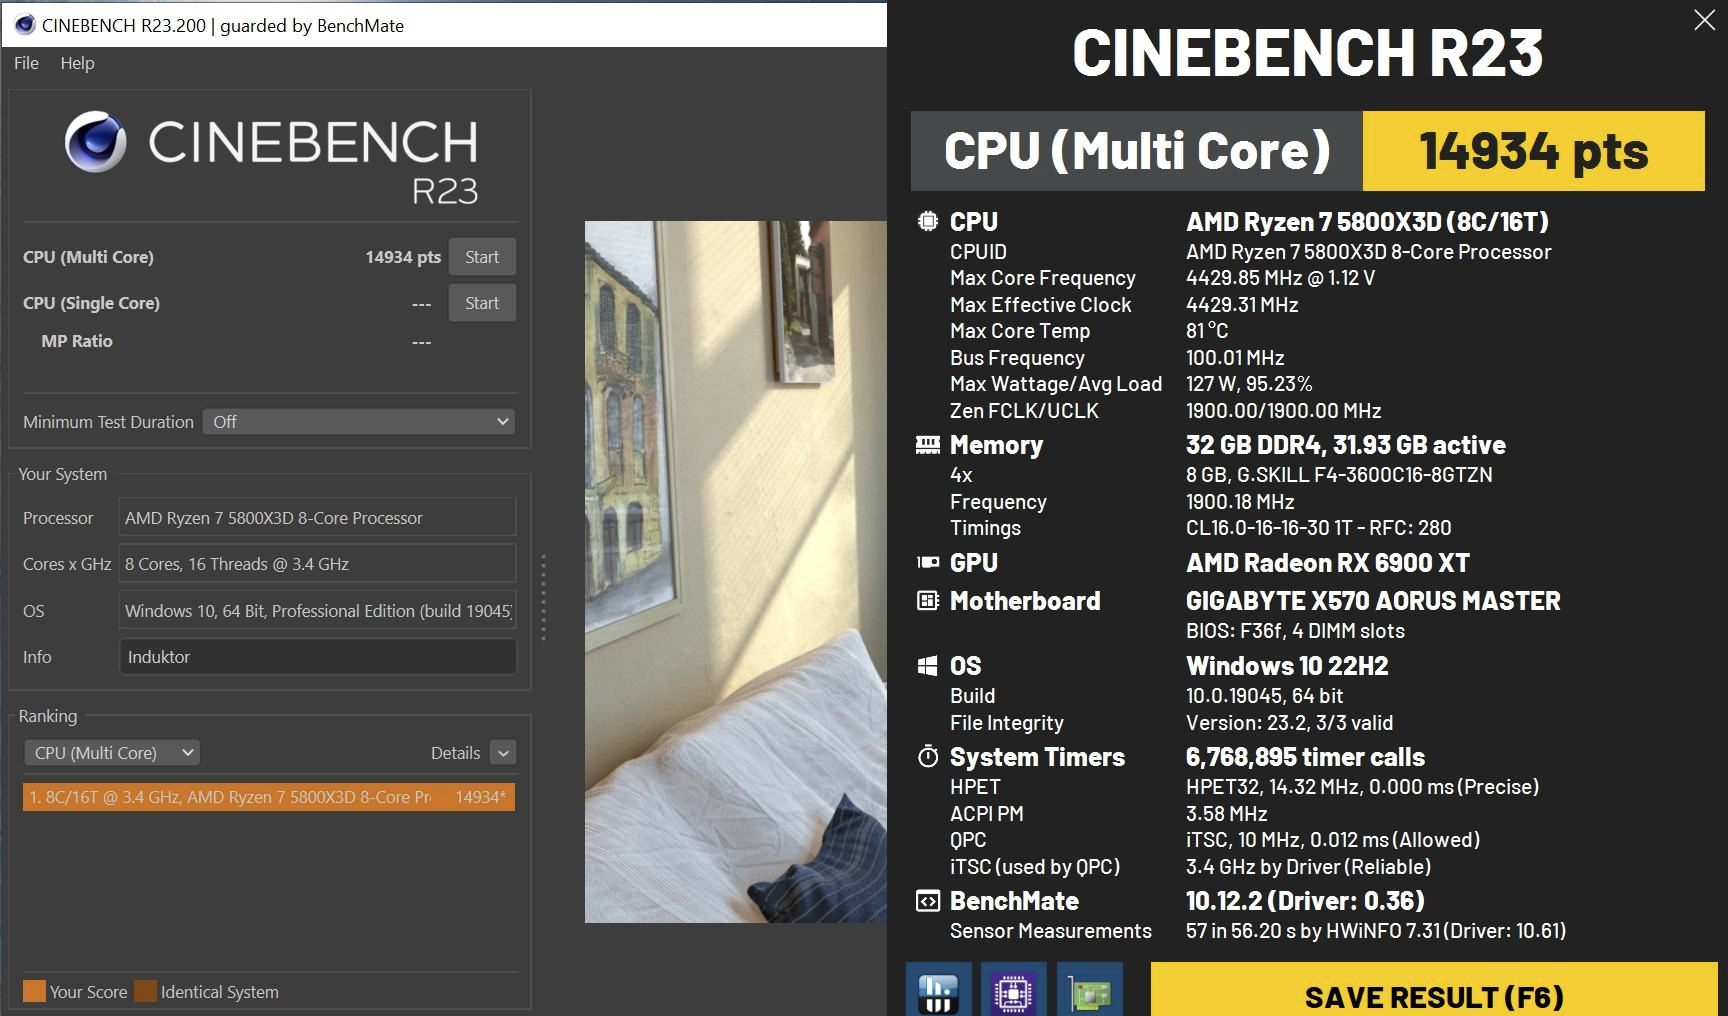The image size is (1728, 1016).
Task: Save the result with SAVE RESULT (F6)
Action: pos(1434,990)
